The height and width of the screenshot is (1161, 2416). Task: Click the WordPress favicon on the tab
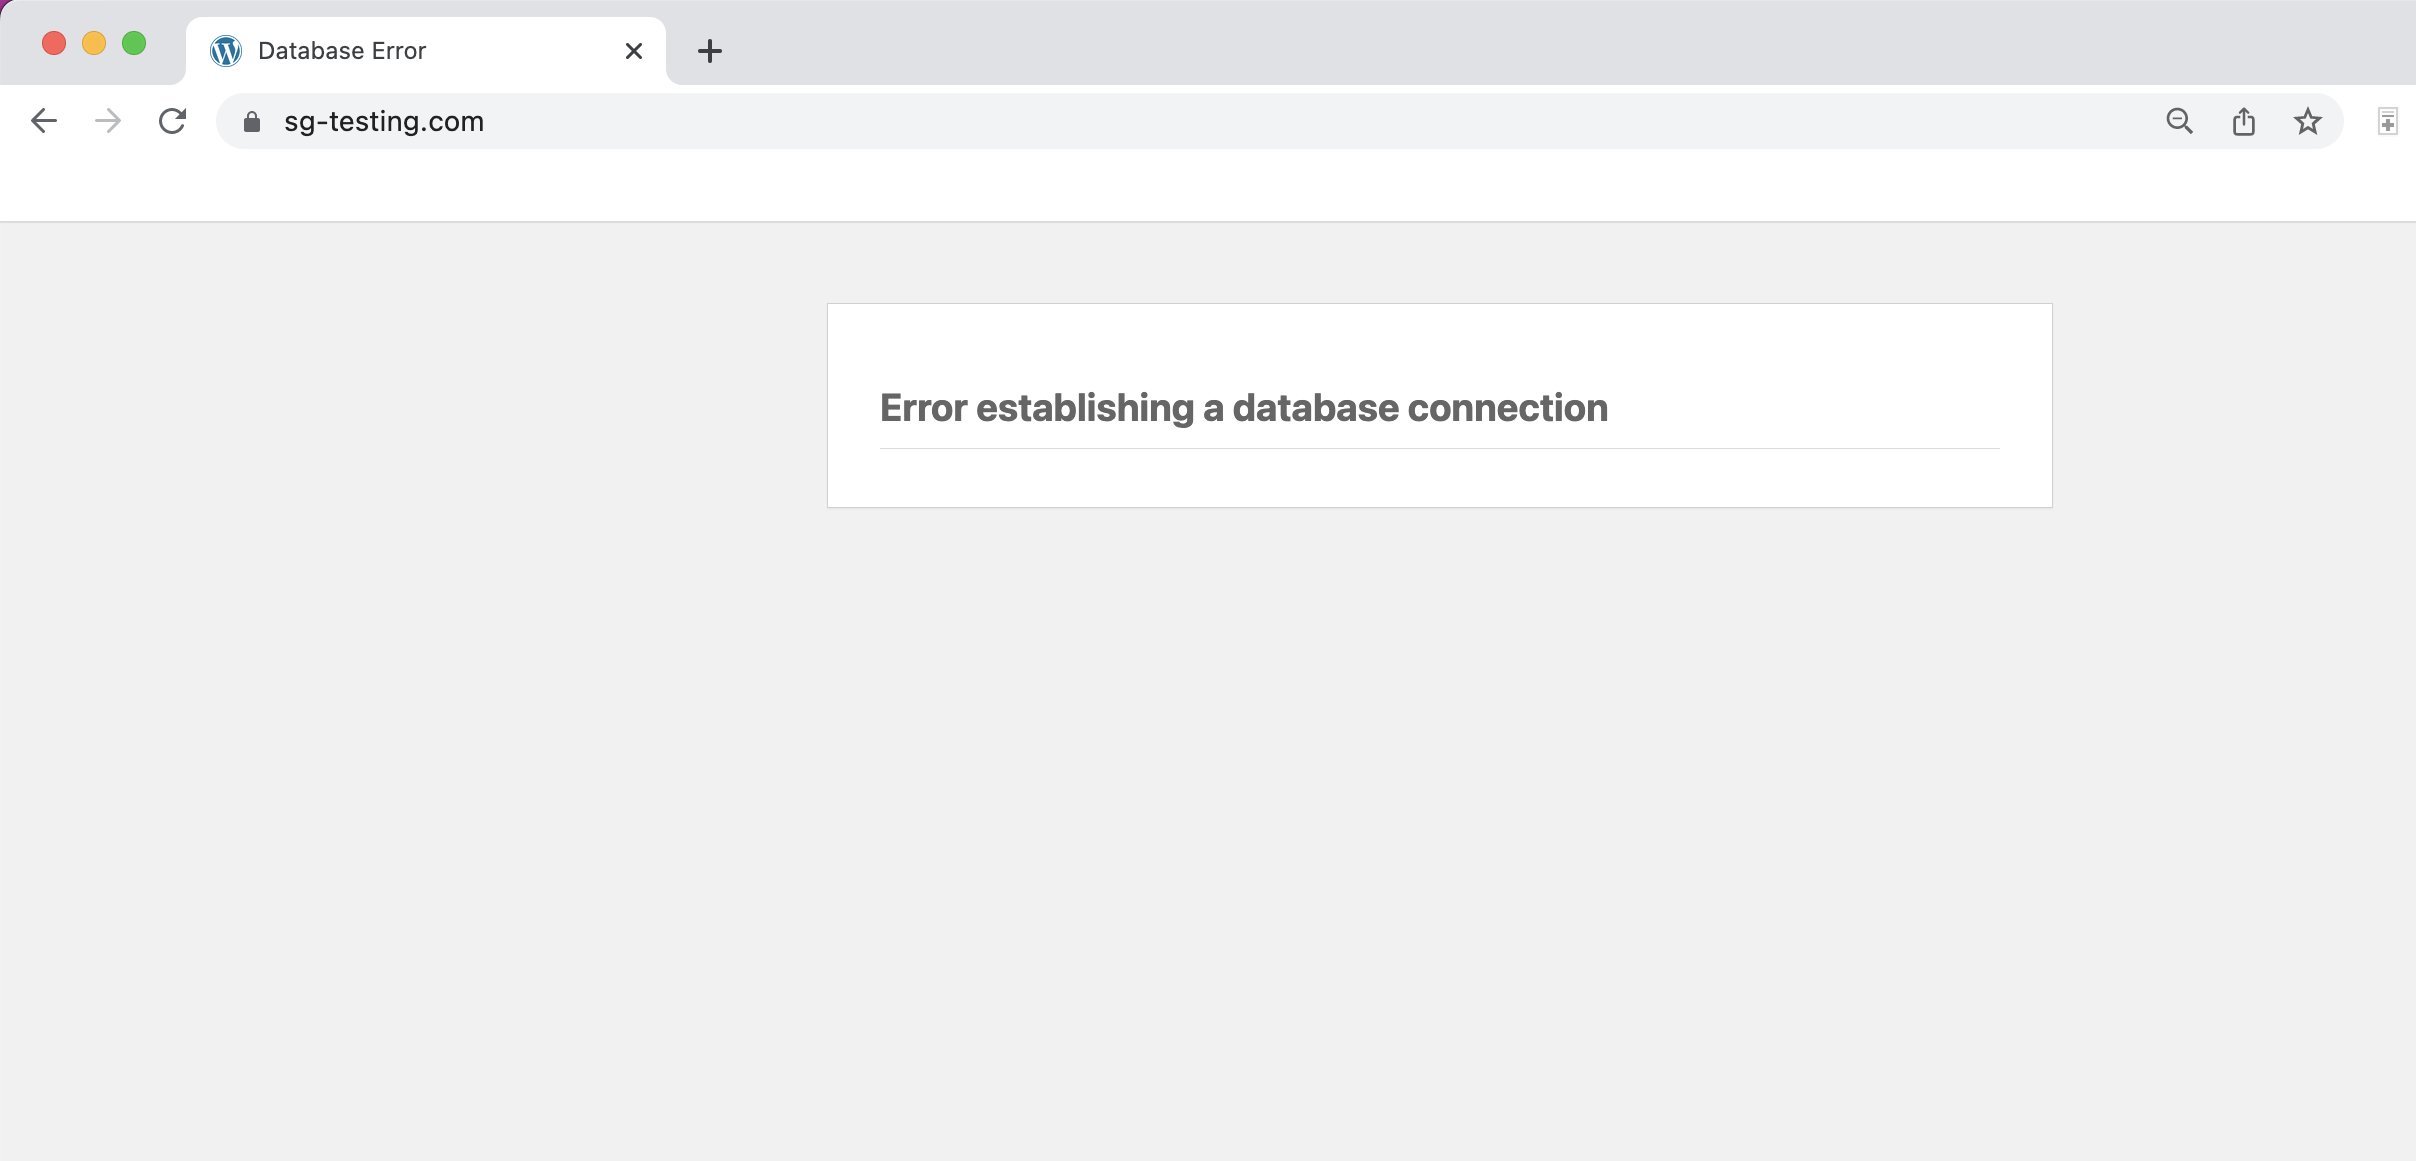click(227, 50)
